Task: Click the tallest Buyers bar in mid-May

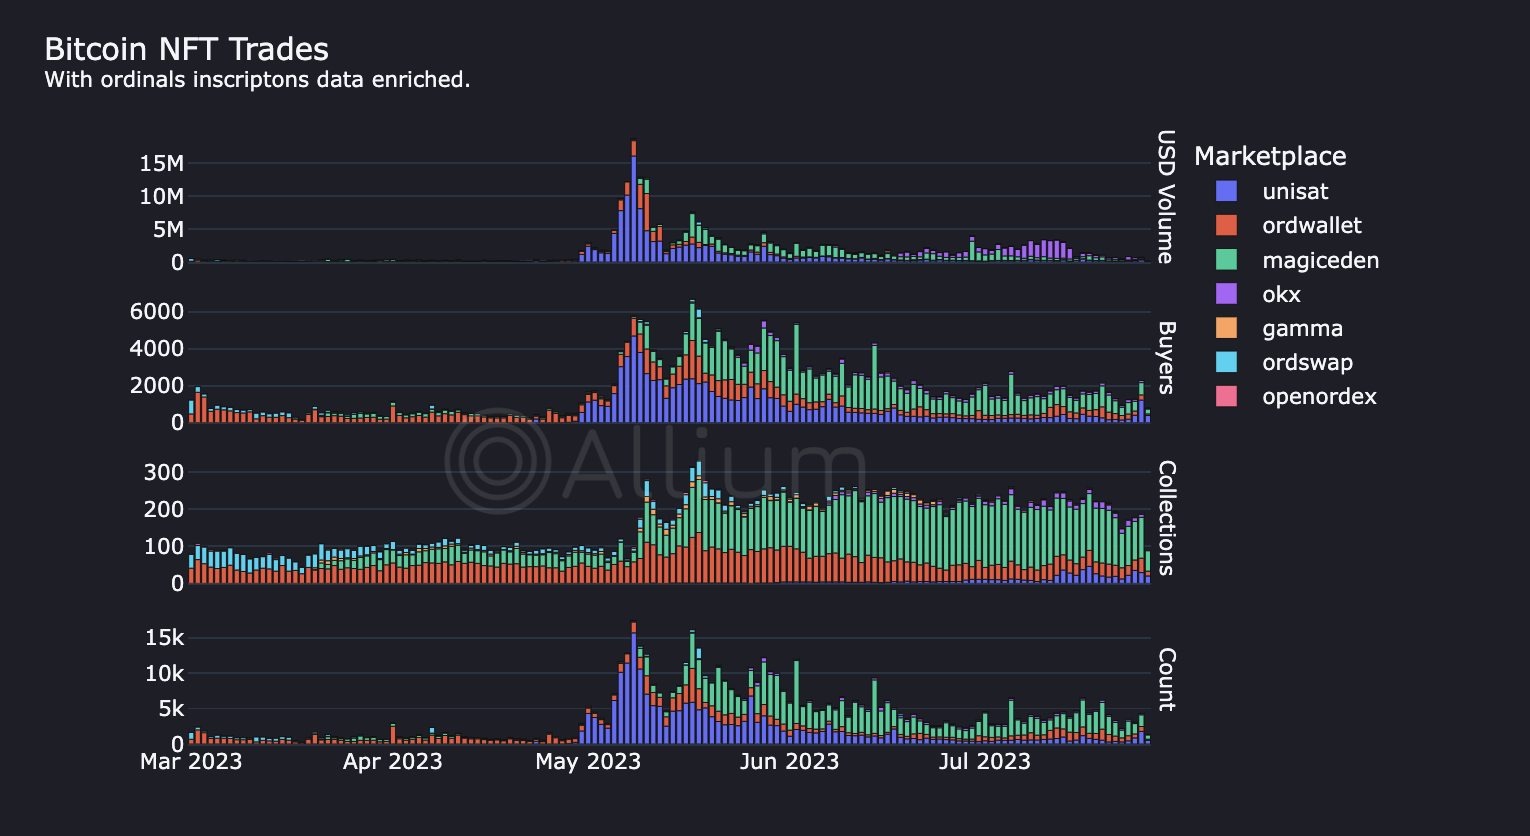Action: point(692,361)
